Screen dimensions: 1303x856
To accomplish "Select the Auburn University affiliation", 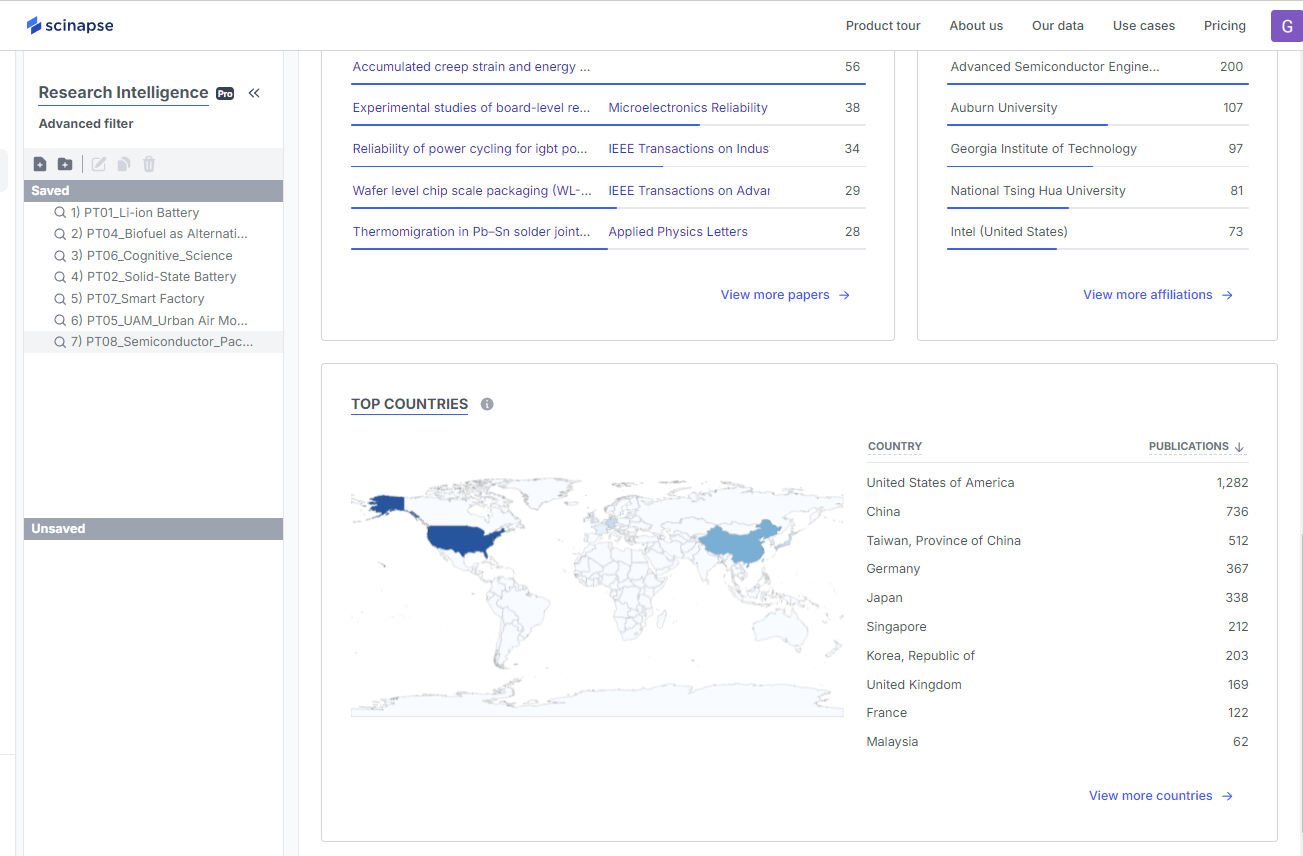I will 1004,108.
